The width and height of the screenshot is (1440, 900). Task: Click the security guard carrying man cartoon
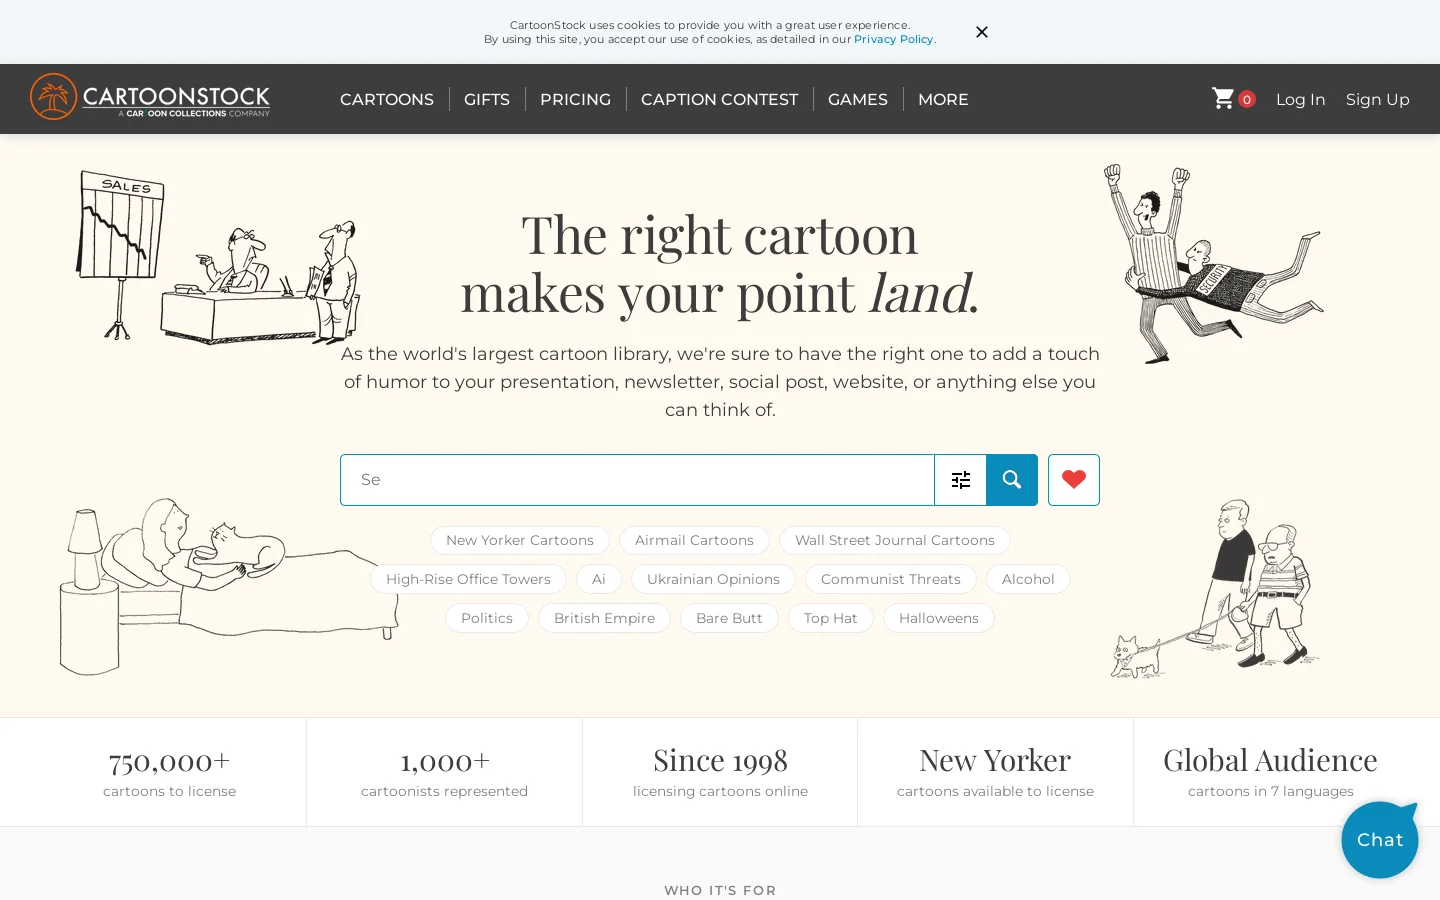[1213, 264]
